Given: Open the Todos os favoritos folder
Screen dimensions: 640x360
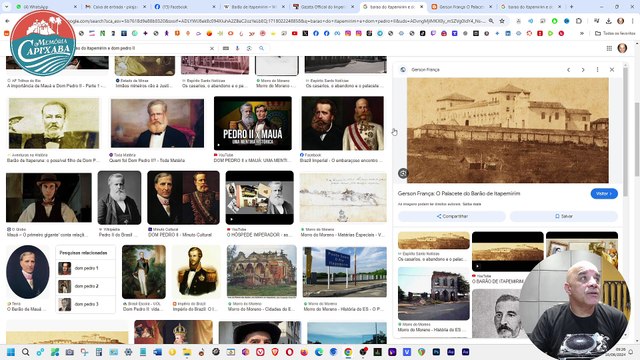Looking at the screenshot, I should click(615, 33).
